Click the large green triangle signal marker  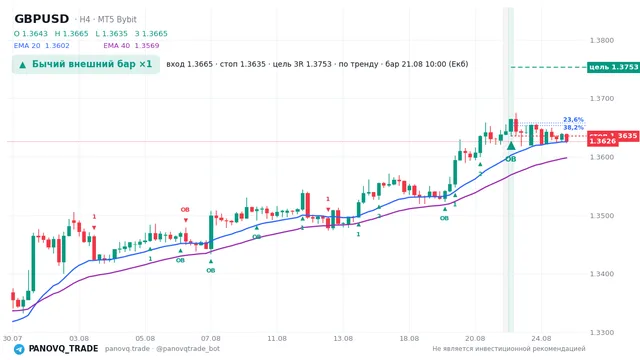[511, 145]
